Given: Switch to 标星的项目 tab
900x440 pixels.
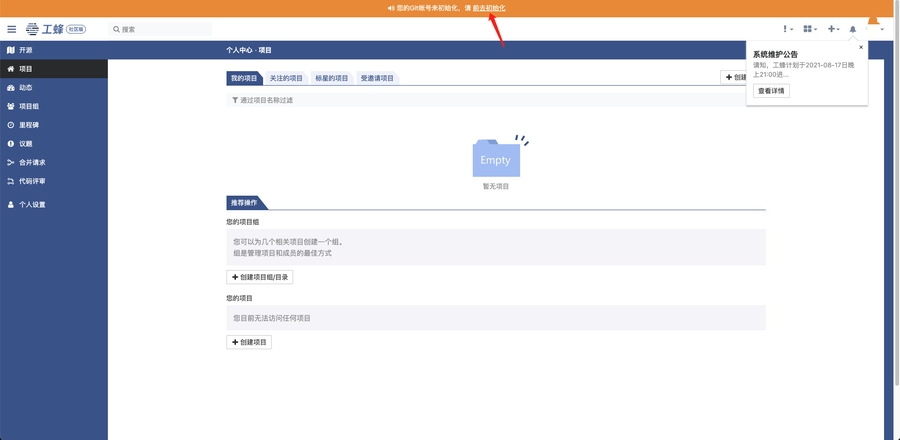Looking at the screenshot, I should [x=332, y=78].
